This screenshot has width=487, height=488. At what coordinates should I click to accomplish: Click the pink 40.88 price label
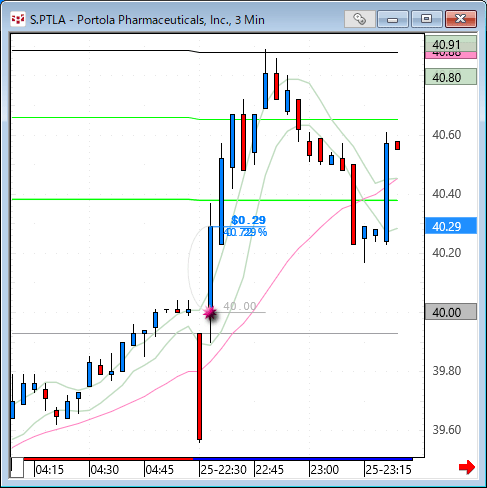[x=451, y=55]
